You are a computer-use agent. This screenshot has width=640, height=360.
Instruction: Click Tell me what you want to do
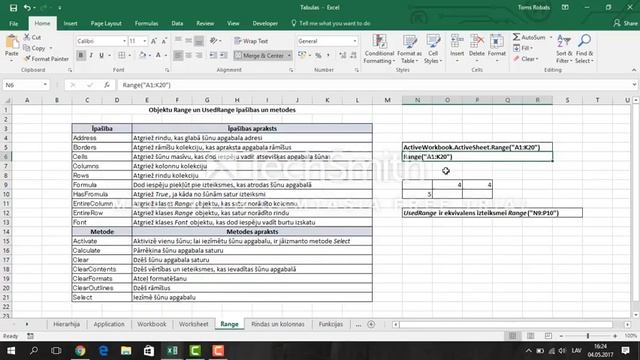coord(331,24)
